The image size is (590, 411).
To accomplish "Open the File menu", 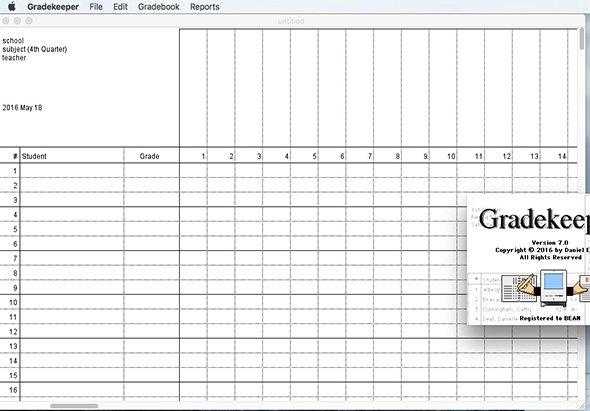I will [96, 7].
